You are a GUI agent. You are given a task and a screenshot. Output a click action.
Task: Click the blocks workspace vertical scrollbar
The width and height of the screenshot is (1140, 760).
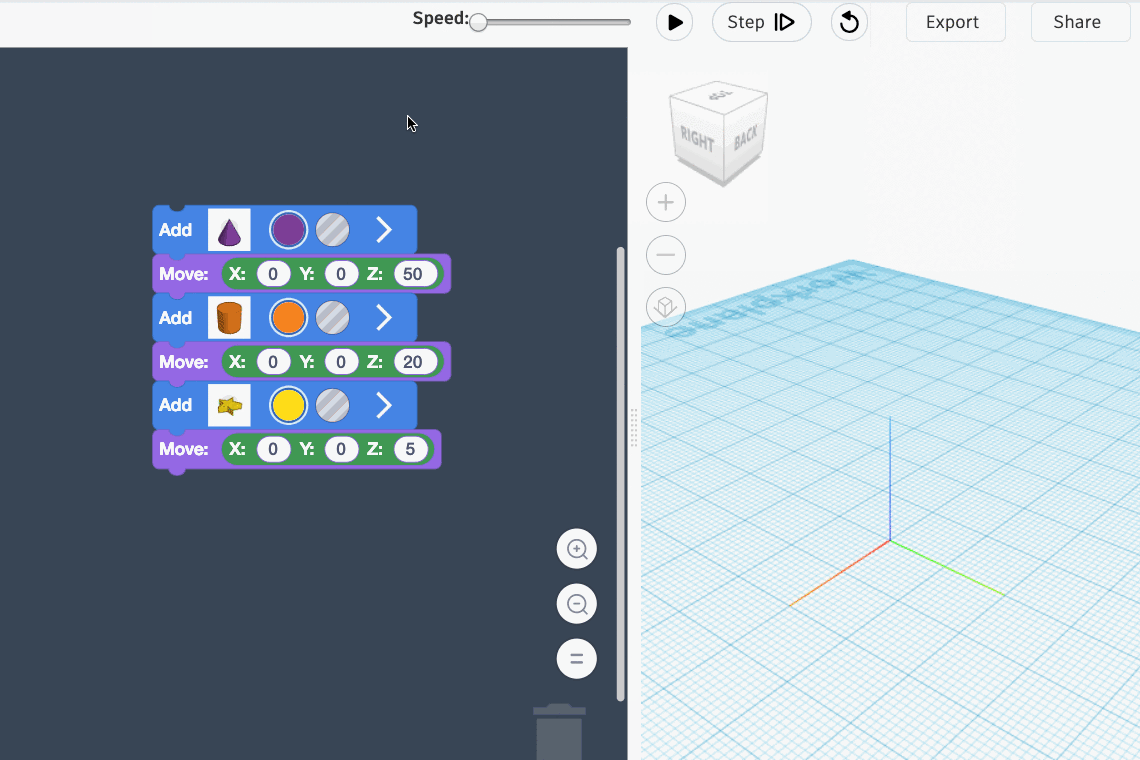pos(620,474)
